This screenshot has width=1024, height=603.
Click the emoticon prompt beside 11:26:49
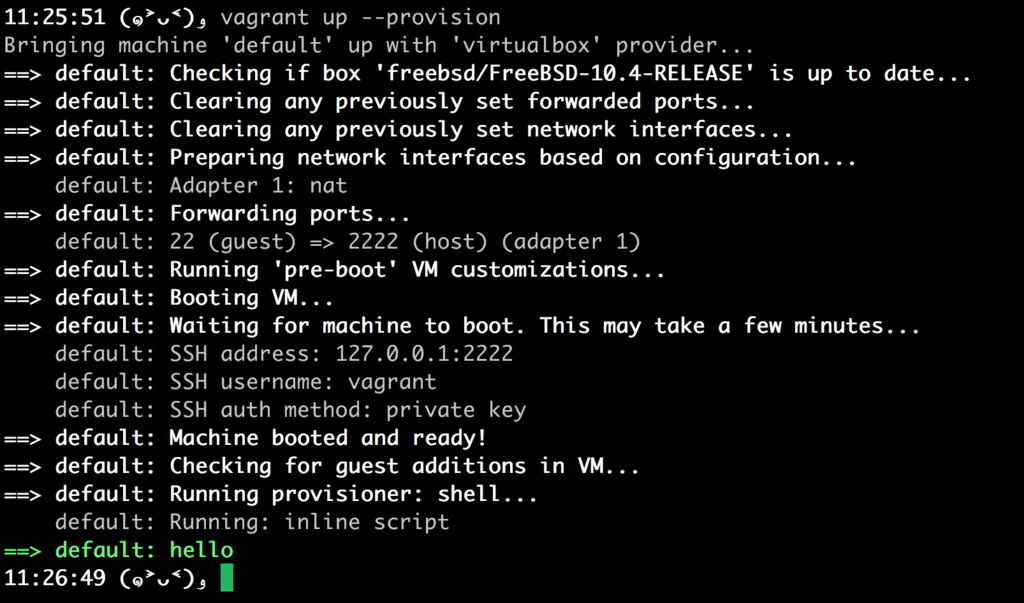pos(163,578)
